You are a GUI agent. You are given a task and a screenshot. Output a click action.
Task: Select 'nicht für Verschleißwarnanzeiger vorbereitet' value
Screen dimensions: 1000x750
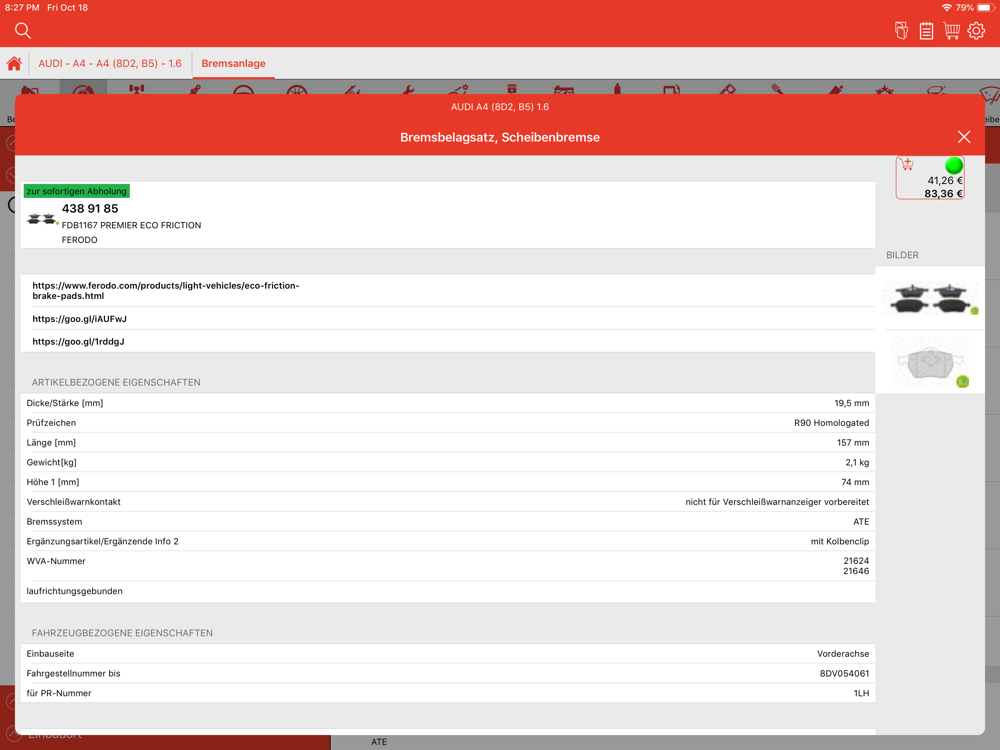[777, 502]
